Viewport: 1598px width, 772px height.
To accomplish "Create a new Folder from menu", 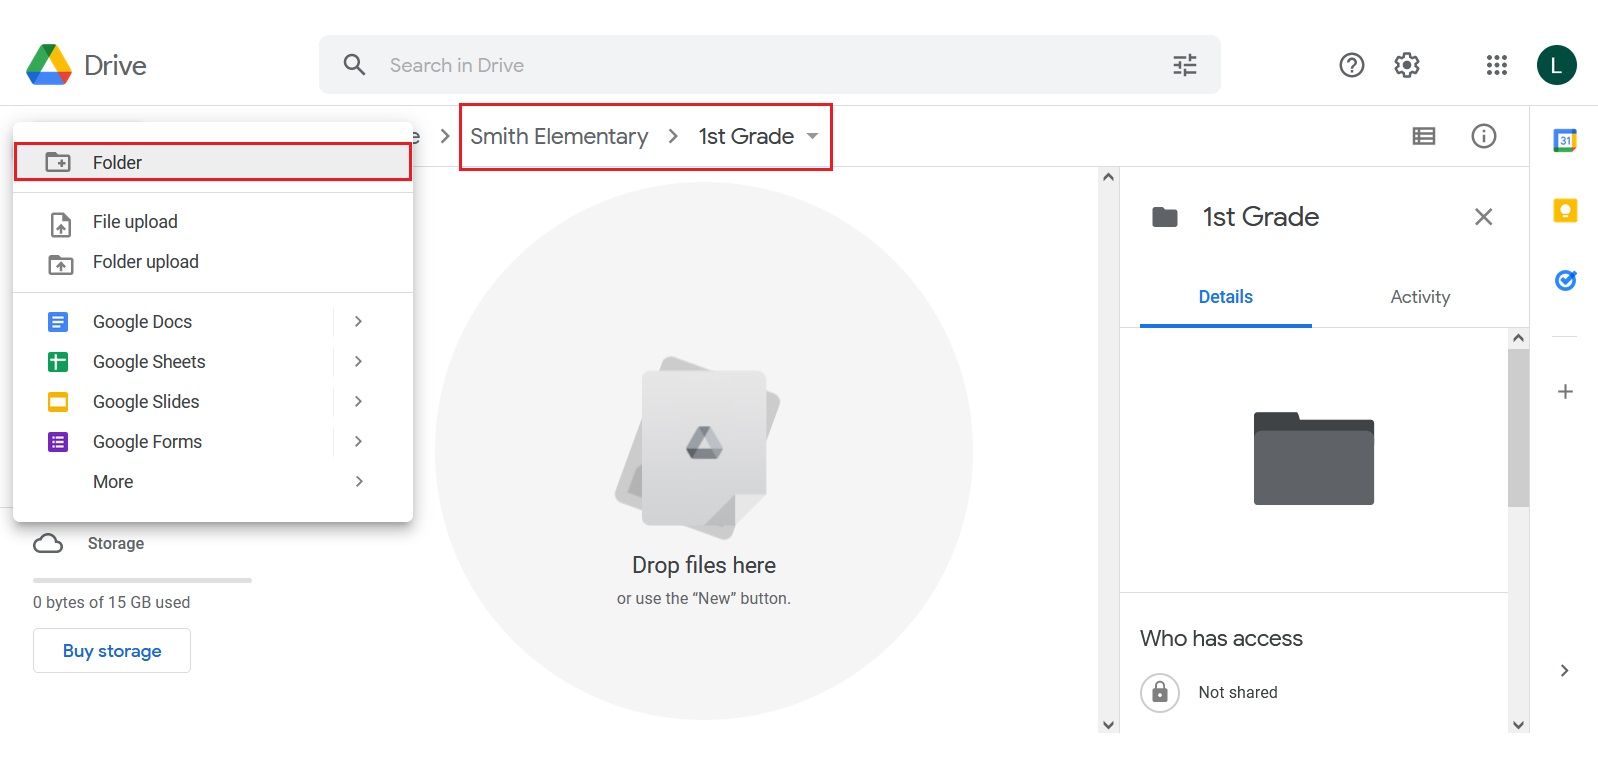I will [x=213, y=162].
